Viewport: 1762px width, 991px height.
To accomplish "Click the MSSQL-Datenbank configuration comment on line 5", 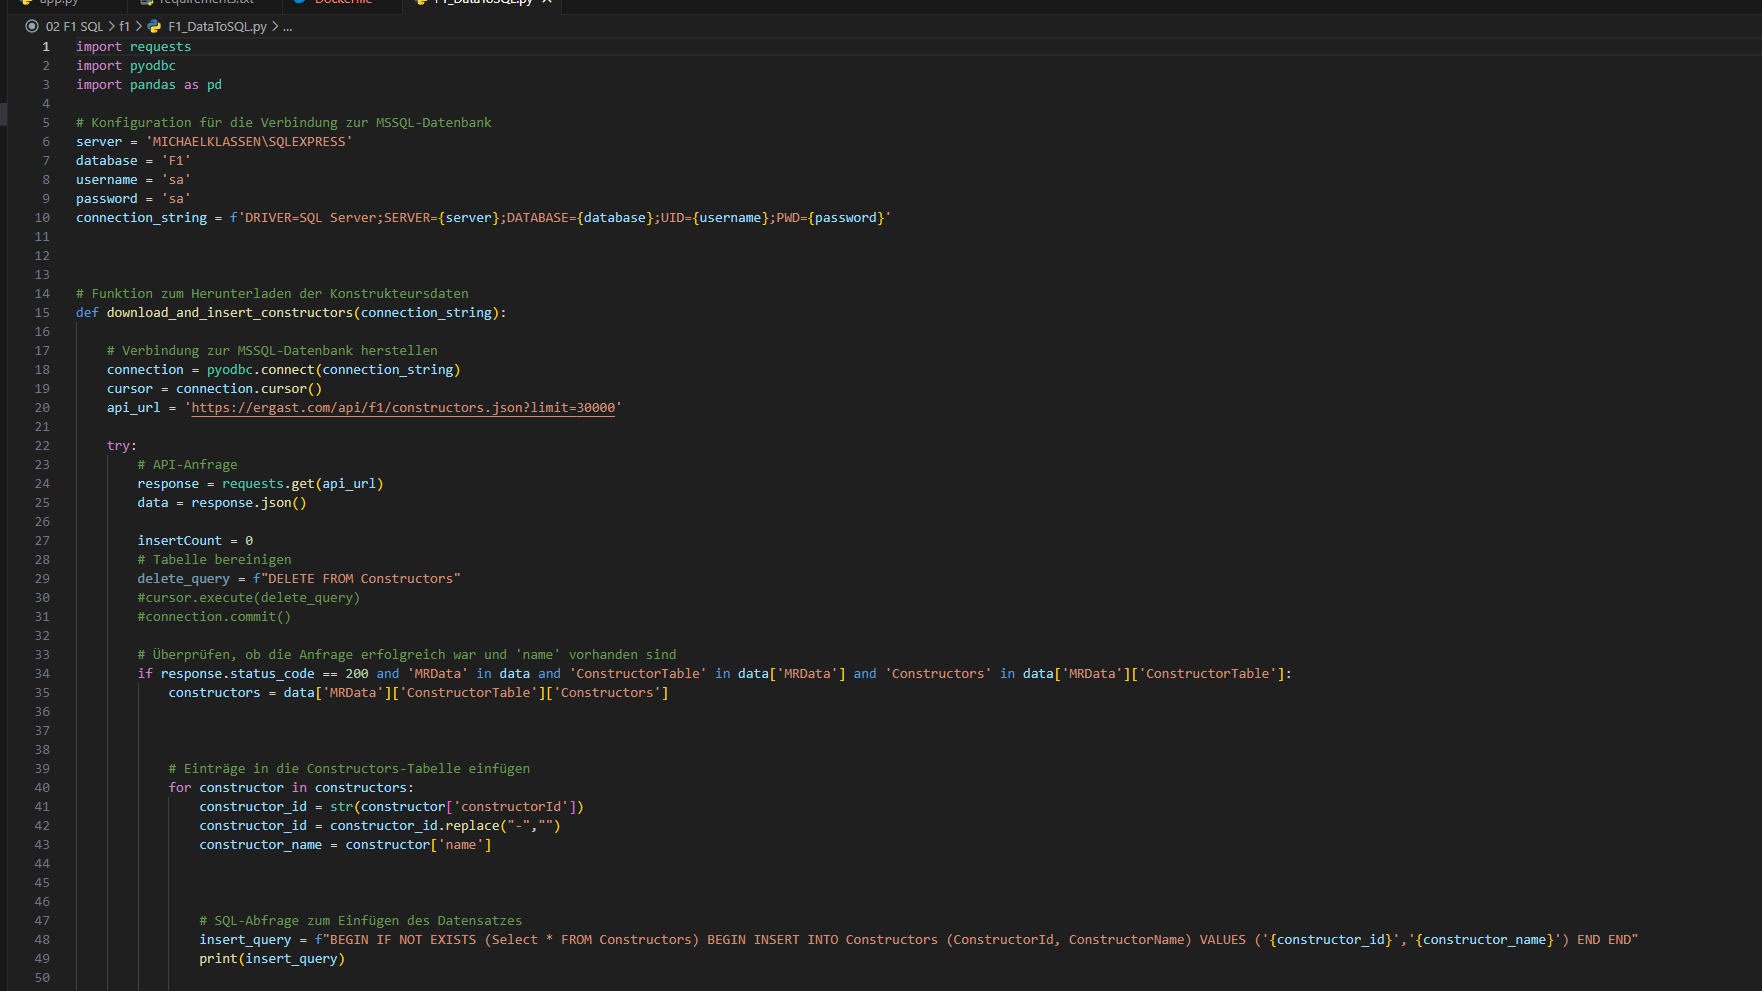I will [284, 122].
